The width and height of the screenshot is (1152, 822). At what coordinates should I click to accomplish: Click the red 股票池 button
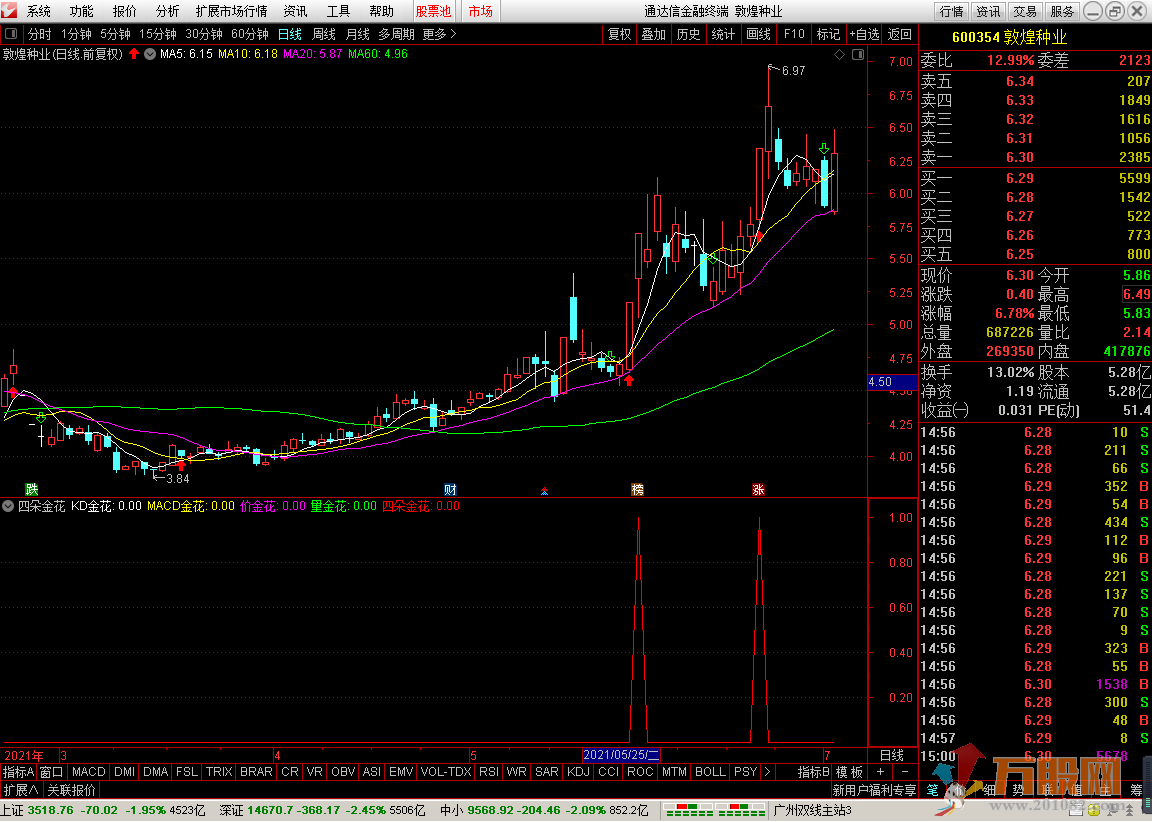coord(433,11)
